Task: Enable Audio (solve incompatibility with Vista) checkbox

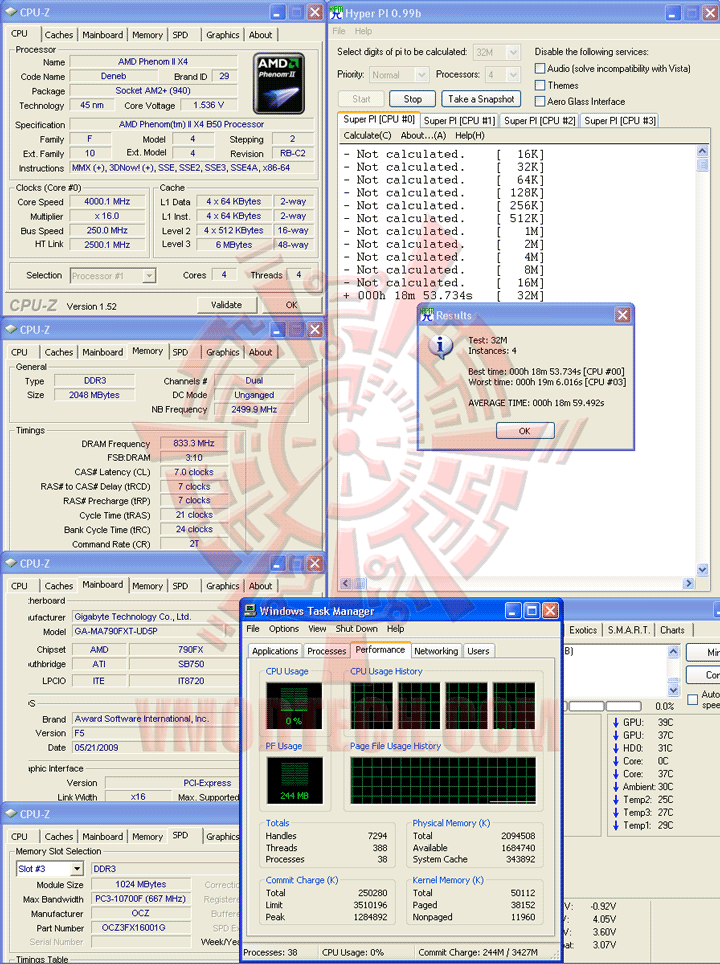Action: click(540, 68)
